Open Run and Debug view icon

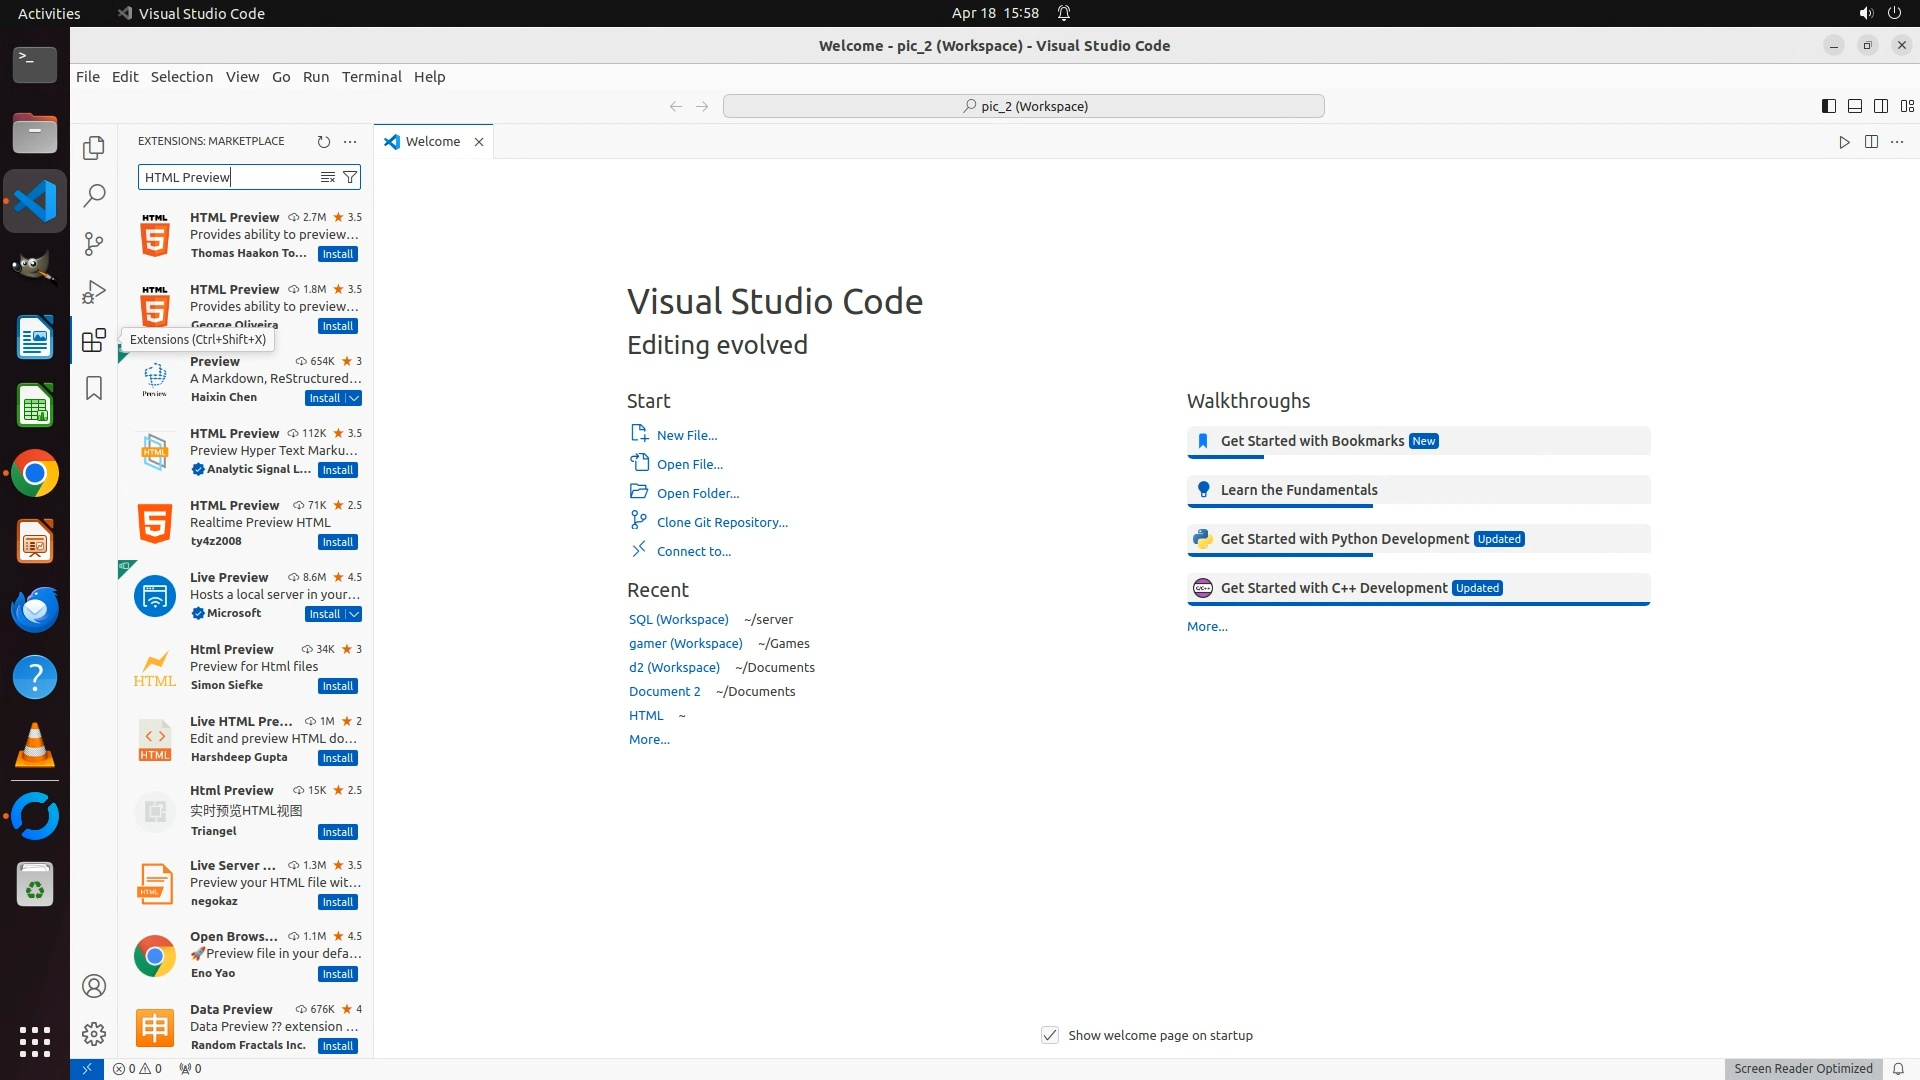94,292
